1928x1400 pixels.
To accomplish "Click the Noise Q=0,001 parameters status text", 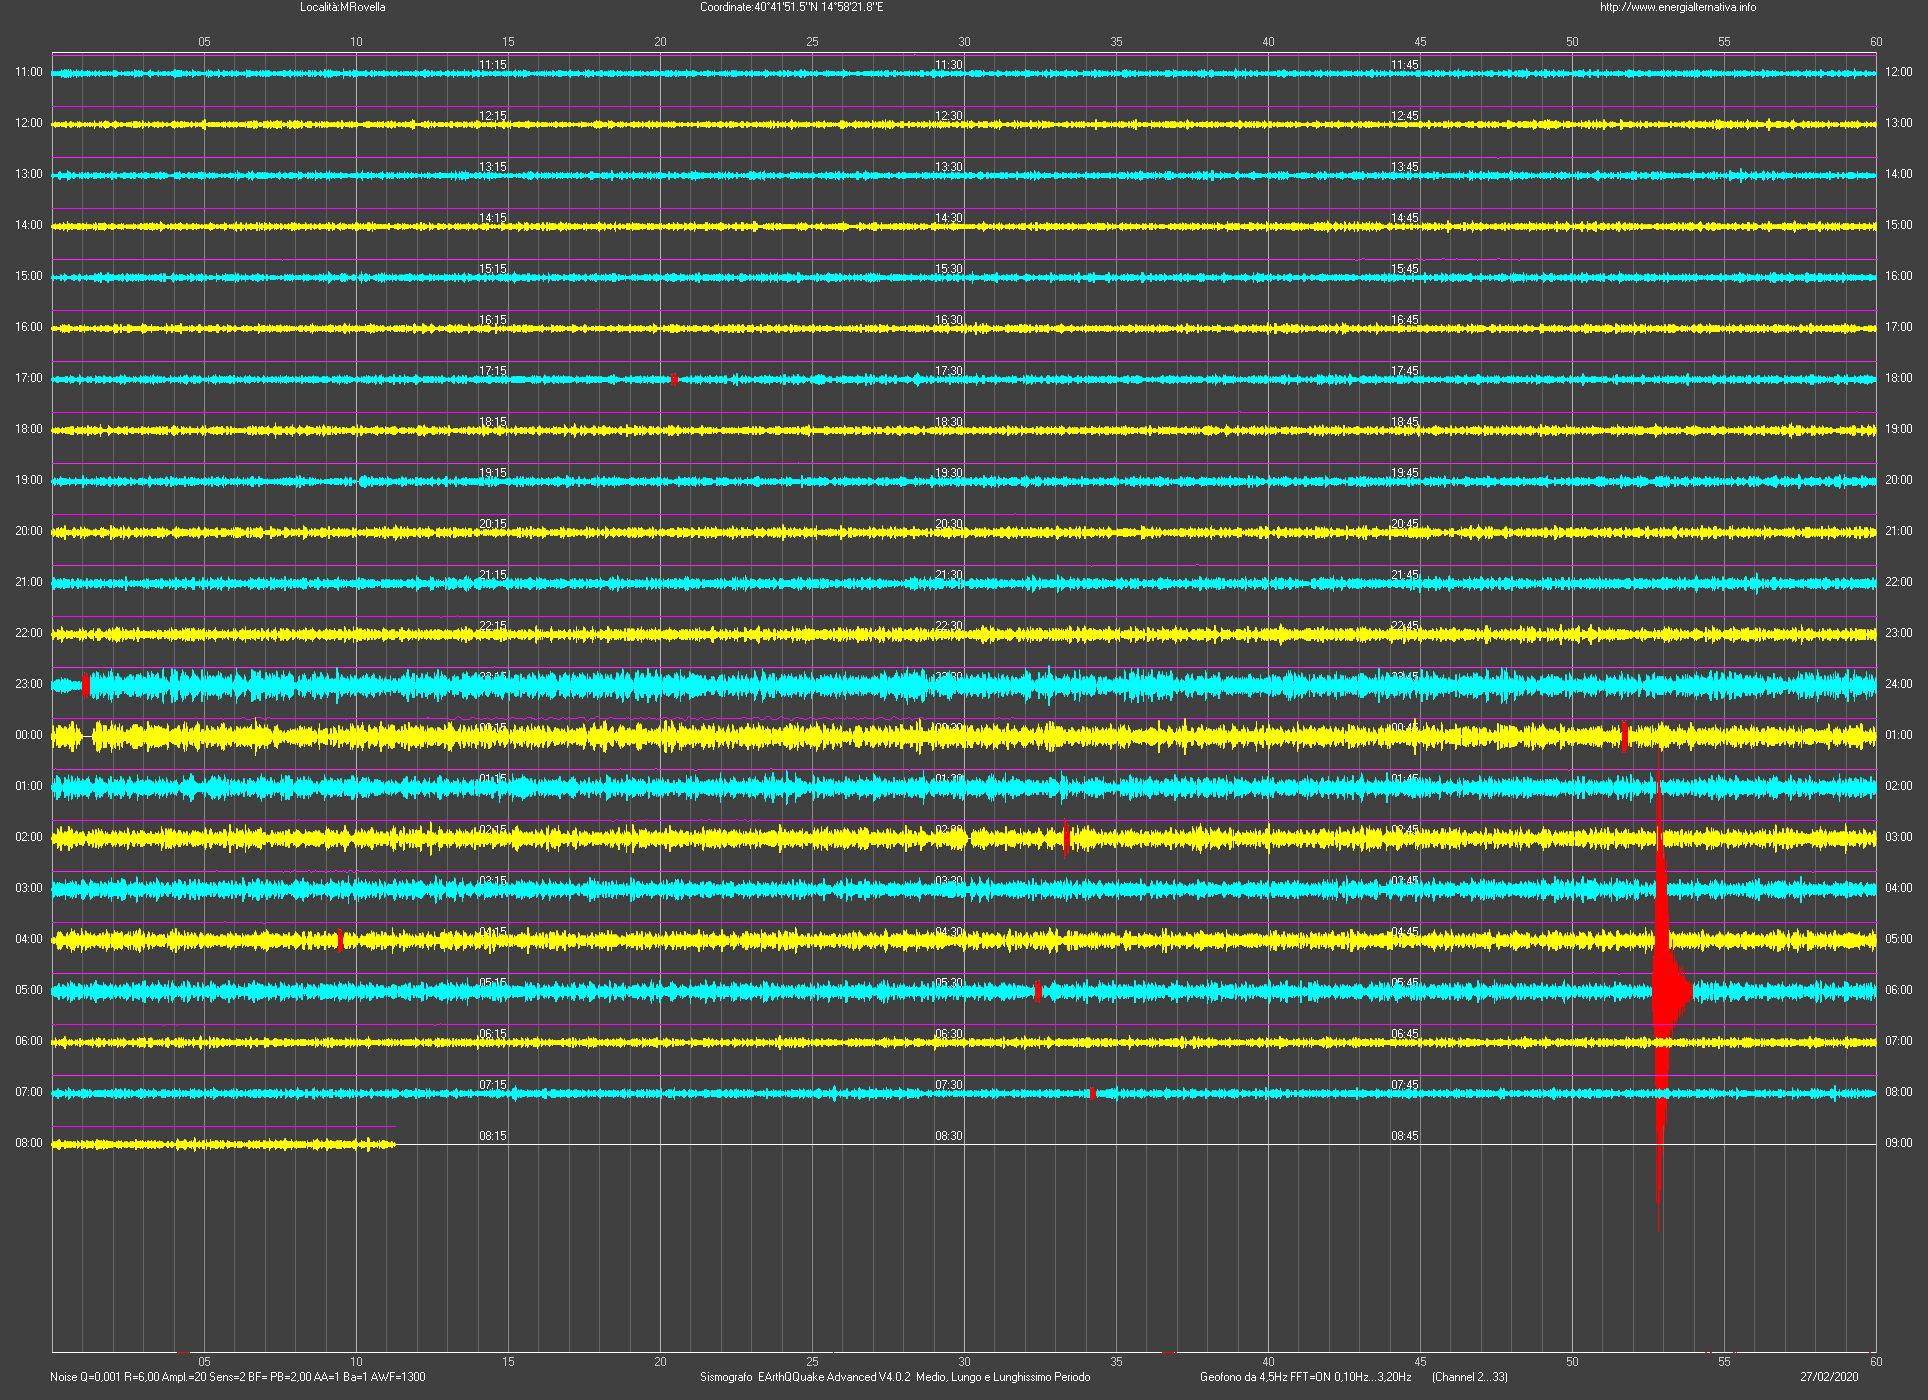I will click(238, 1377).
